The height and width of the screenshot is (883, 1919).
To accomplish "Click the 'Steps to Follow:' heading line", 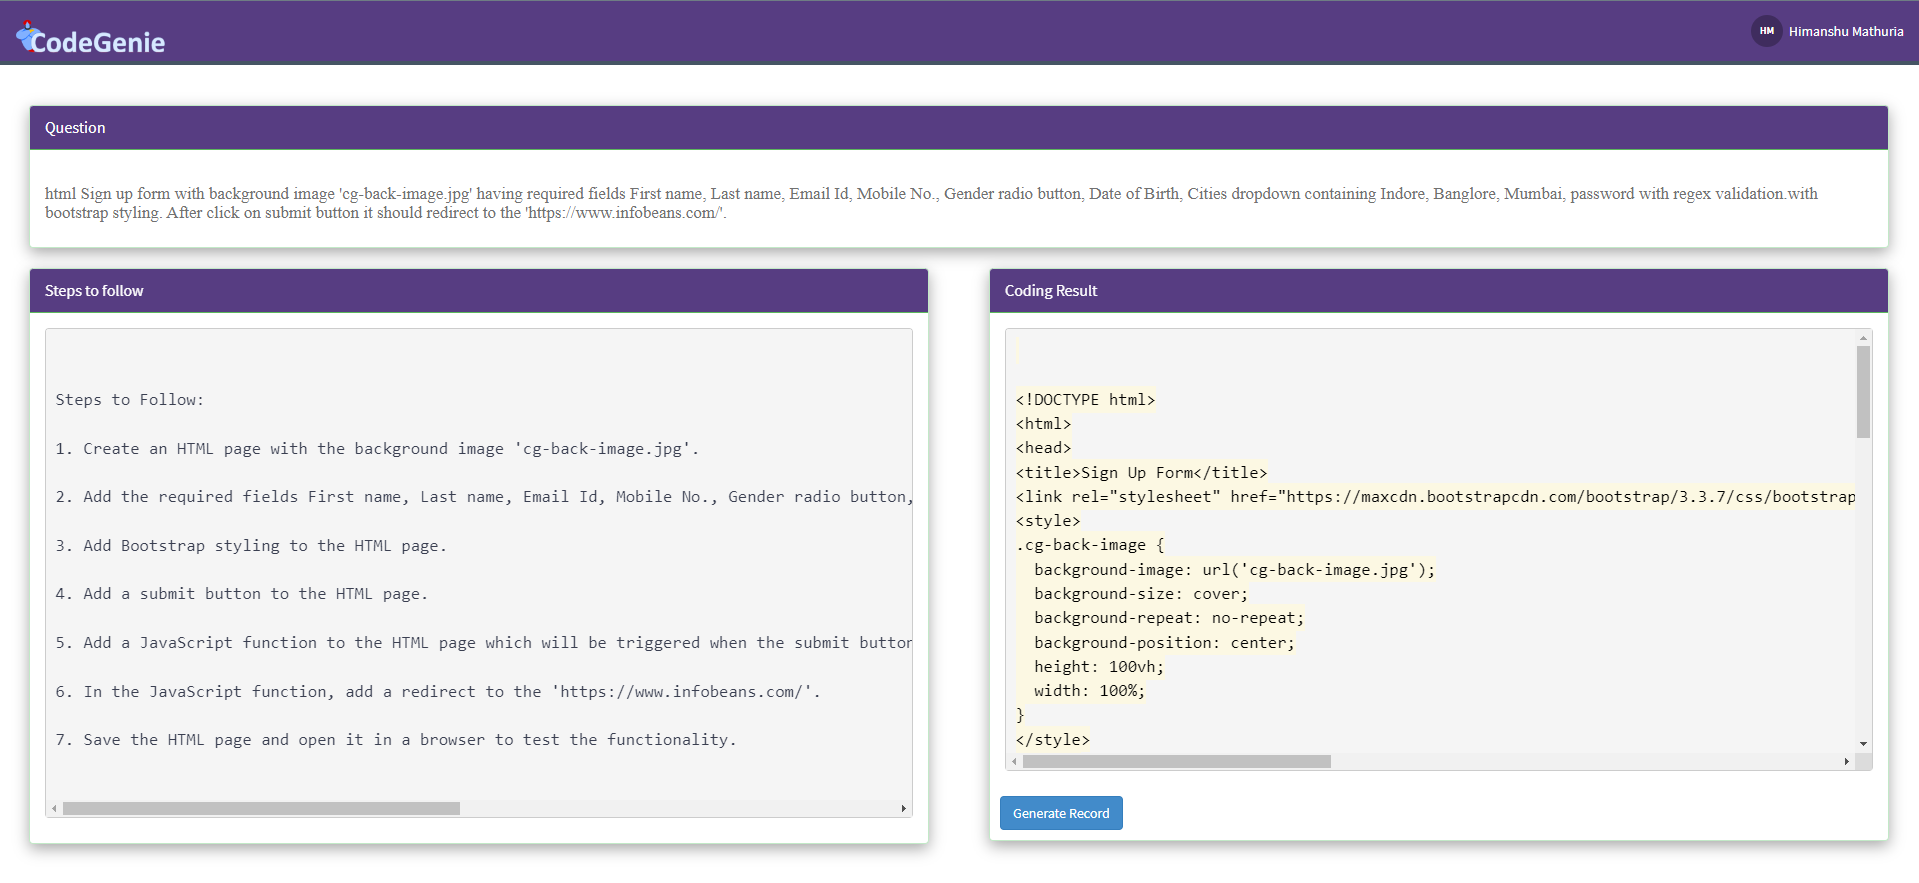I will [x=130, y=400].
